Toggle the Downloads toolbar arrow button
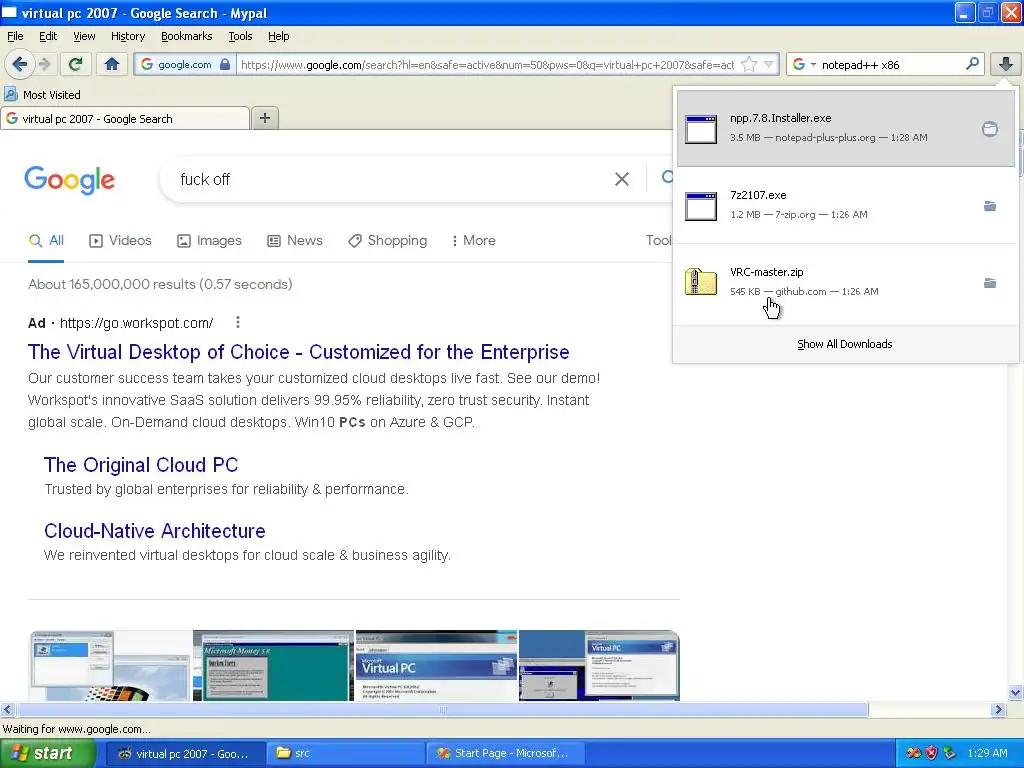The height and width of the screenshot is (768, 1024). 1006,64
